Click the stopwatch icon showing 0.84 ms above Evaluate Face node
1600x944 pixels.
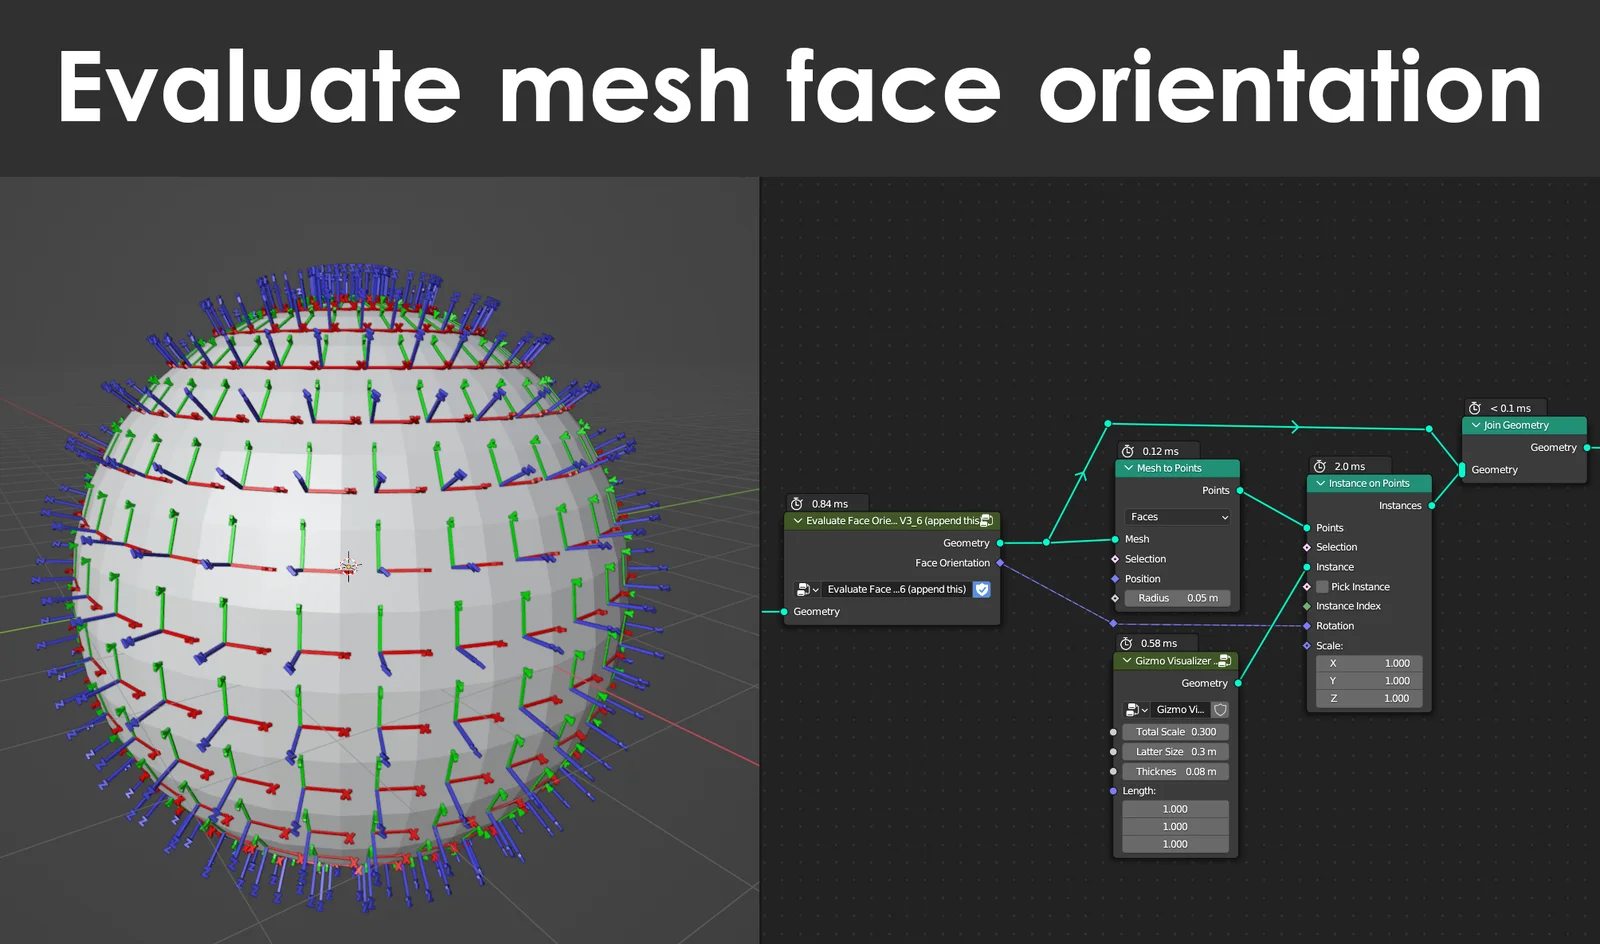point(797,503)
